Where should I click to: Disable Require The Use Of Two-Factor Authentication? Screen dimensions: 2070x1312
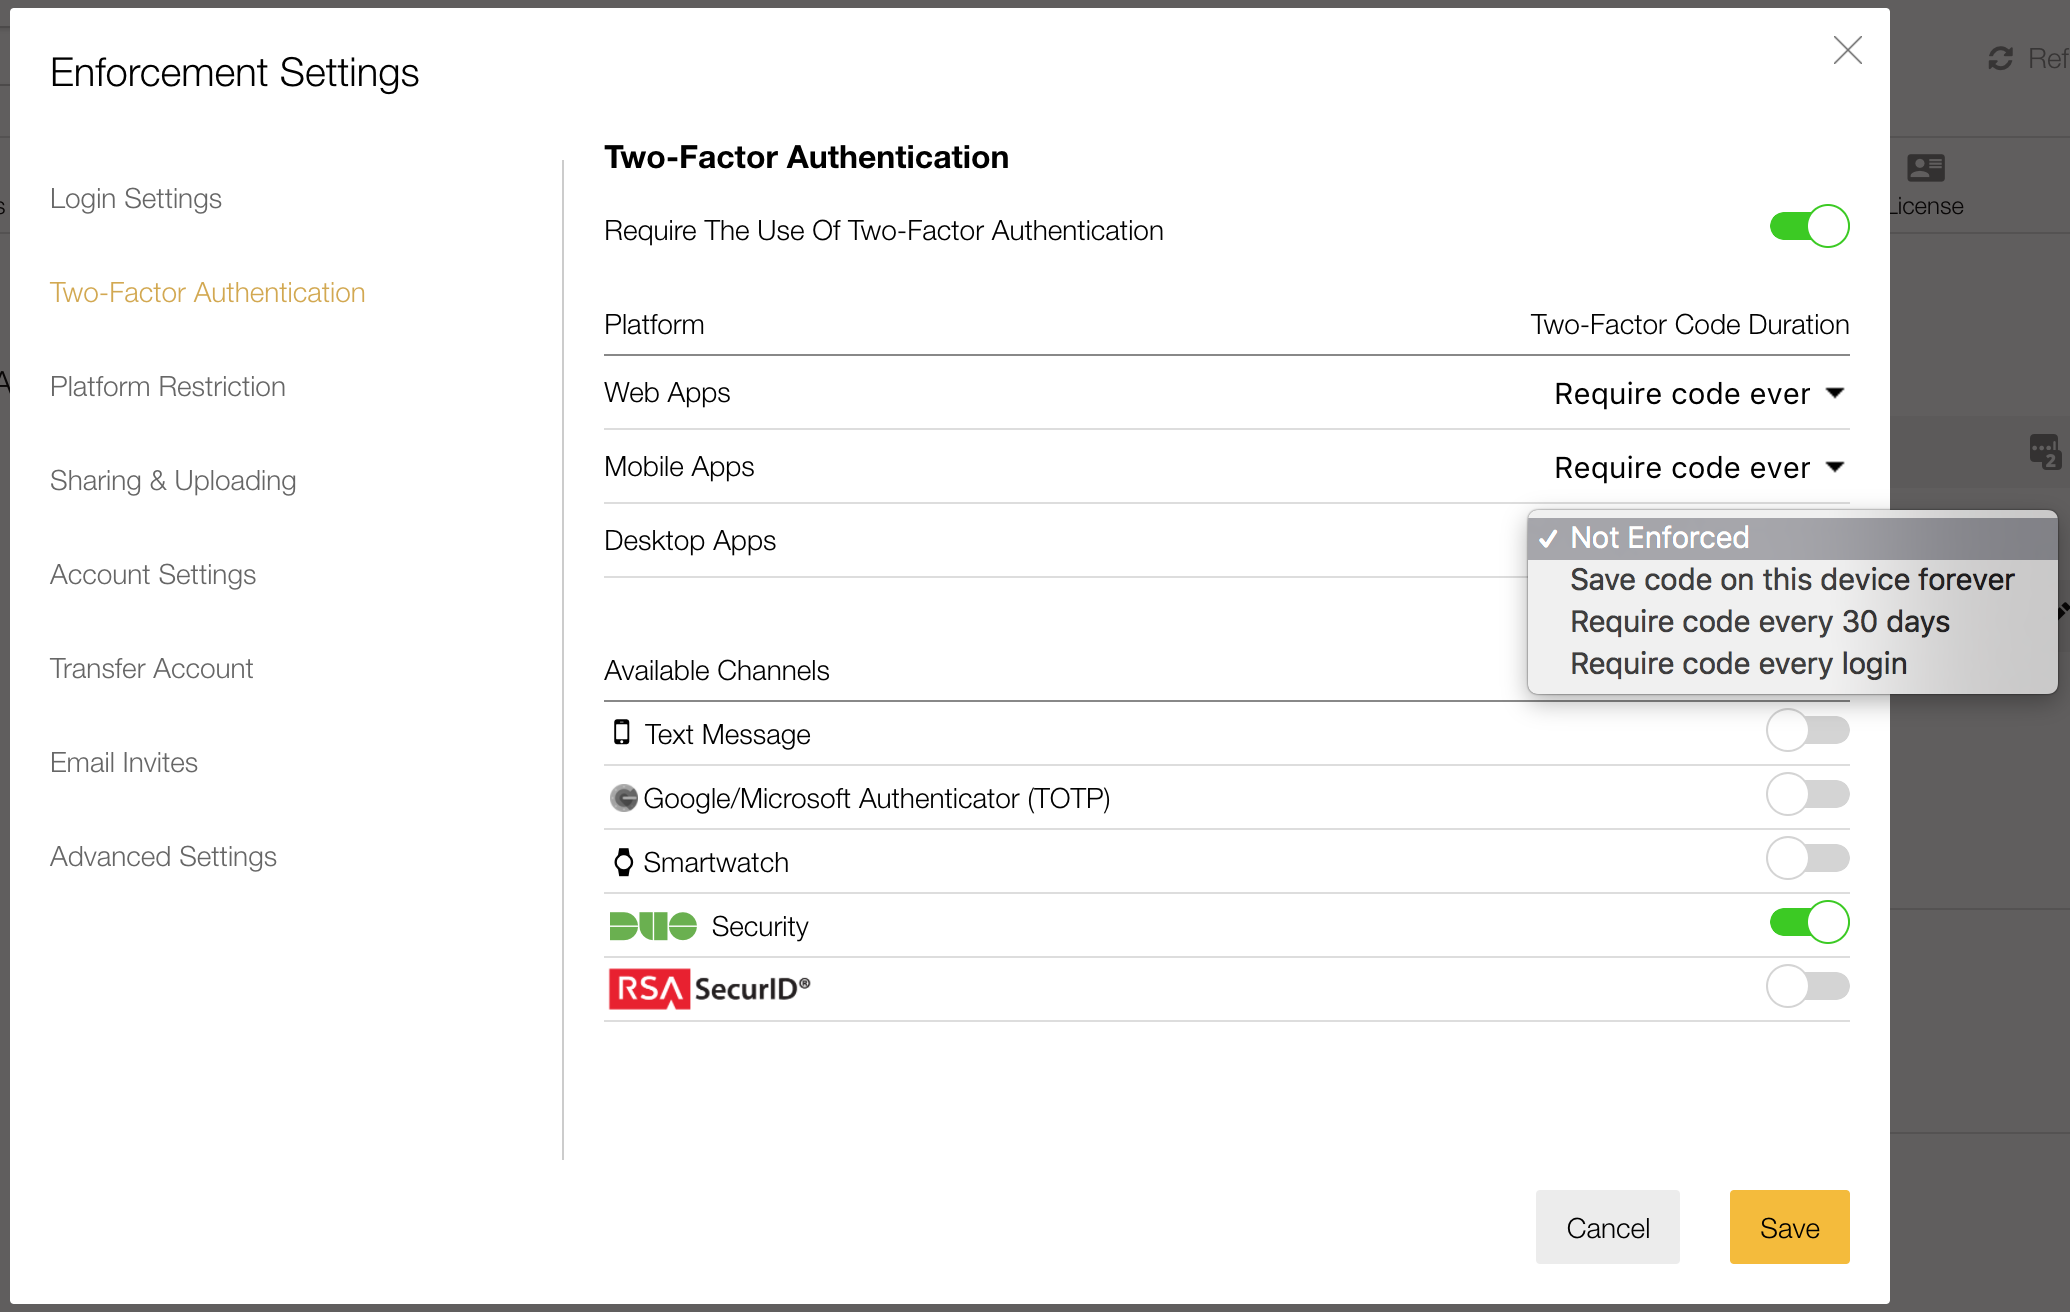1808,226
